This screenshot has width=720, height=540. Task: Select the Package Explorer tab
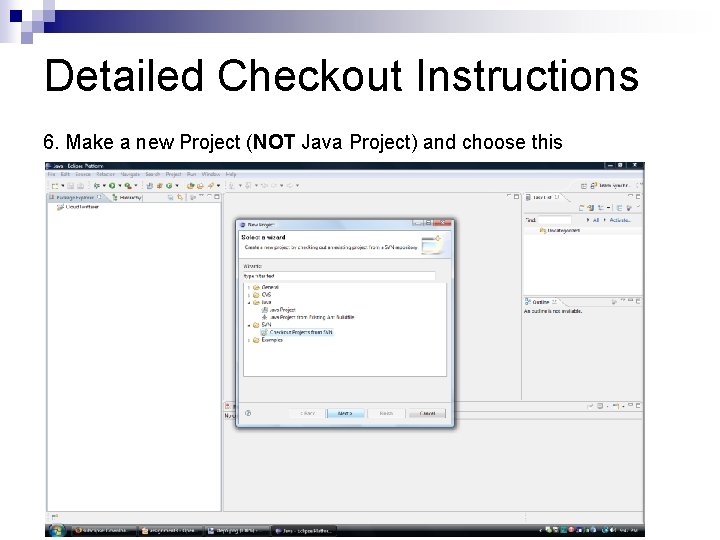click(75, 197)
